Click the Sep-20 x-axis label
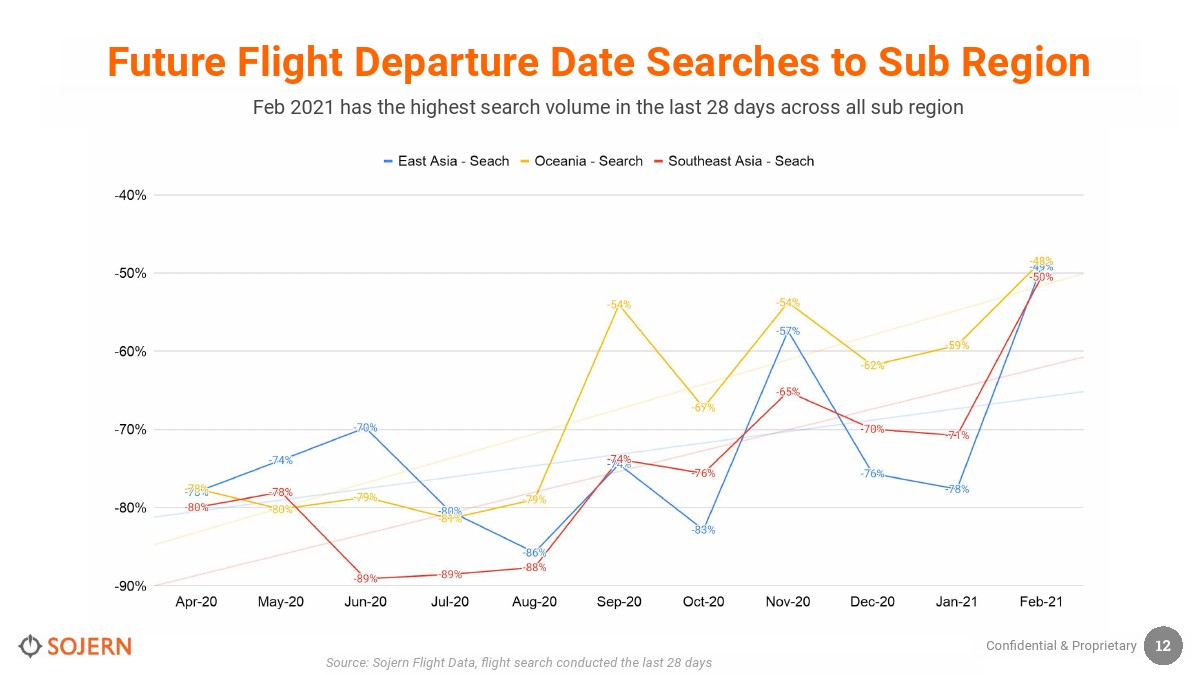The width and height of the screenshot is (1200, 675). (619, 602)
